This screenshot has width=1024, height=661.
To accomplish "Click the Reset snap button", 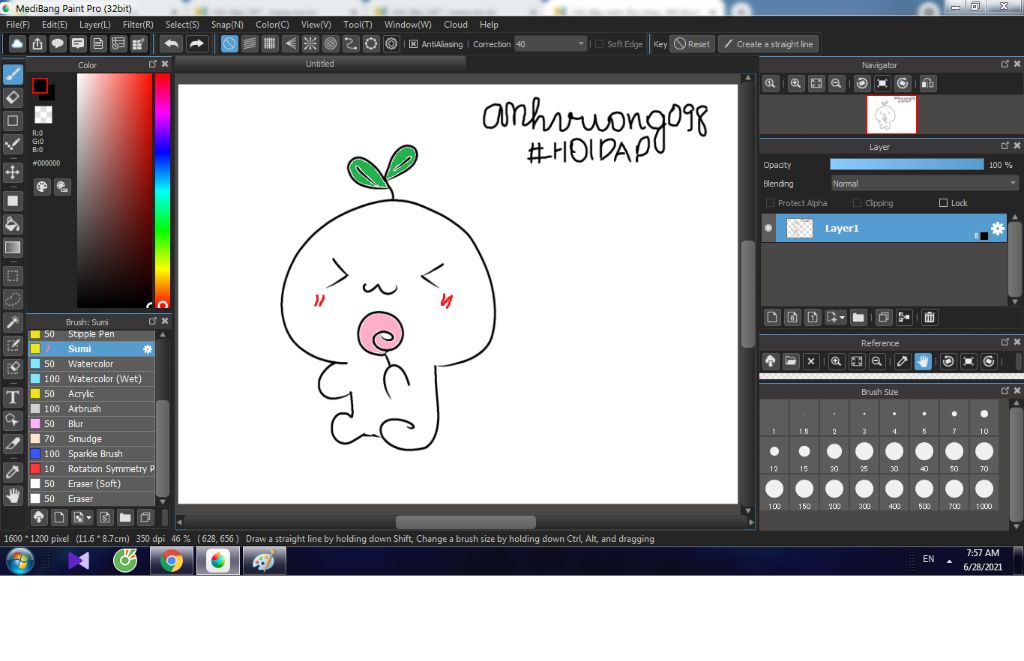I will (692, 44).
